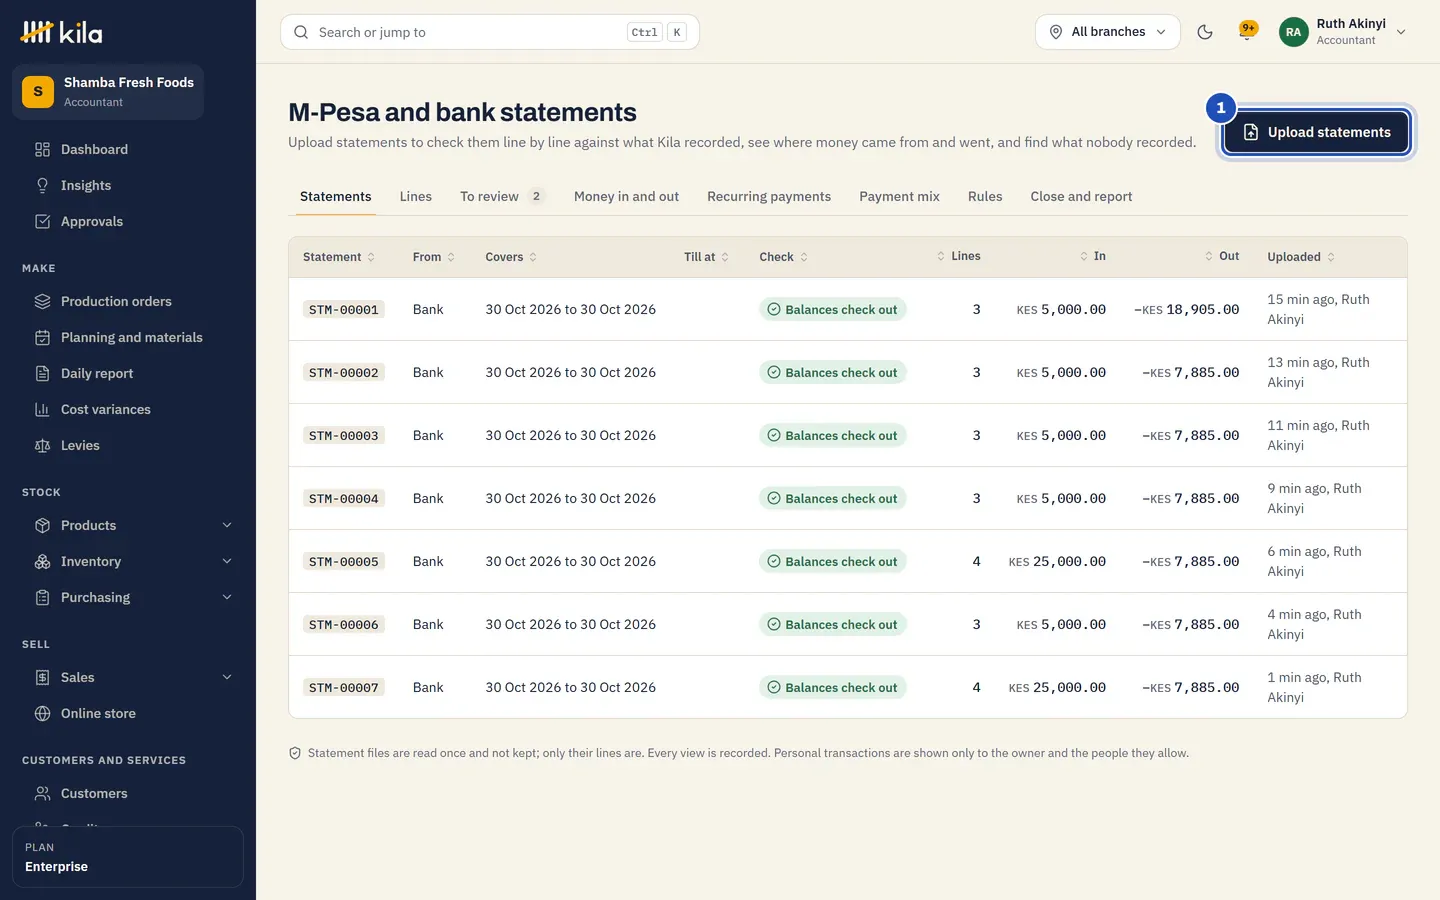
Task: Open Planning and materials
Action: click(131, 337)
